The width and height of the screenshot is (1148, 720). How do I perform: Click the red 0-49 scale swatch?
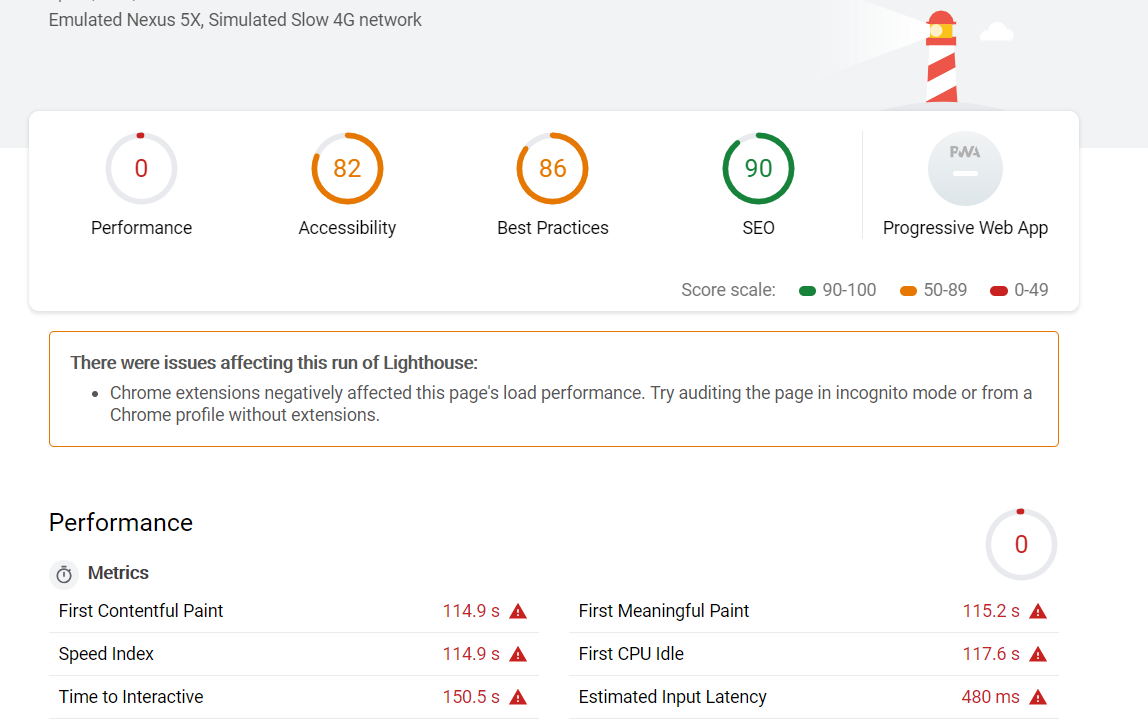click(998, 291)
